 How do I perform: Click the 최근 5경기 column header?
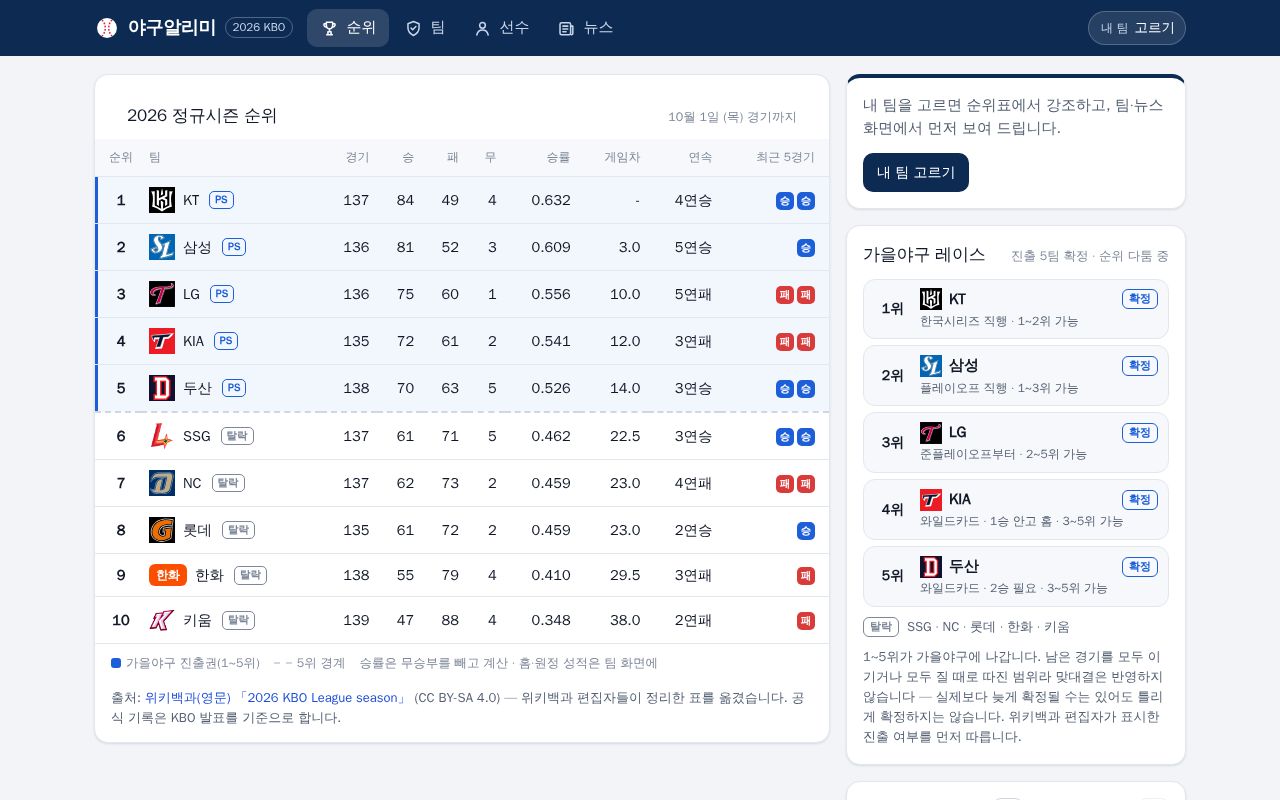pos(785,158)
